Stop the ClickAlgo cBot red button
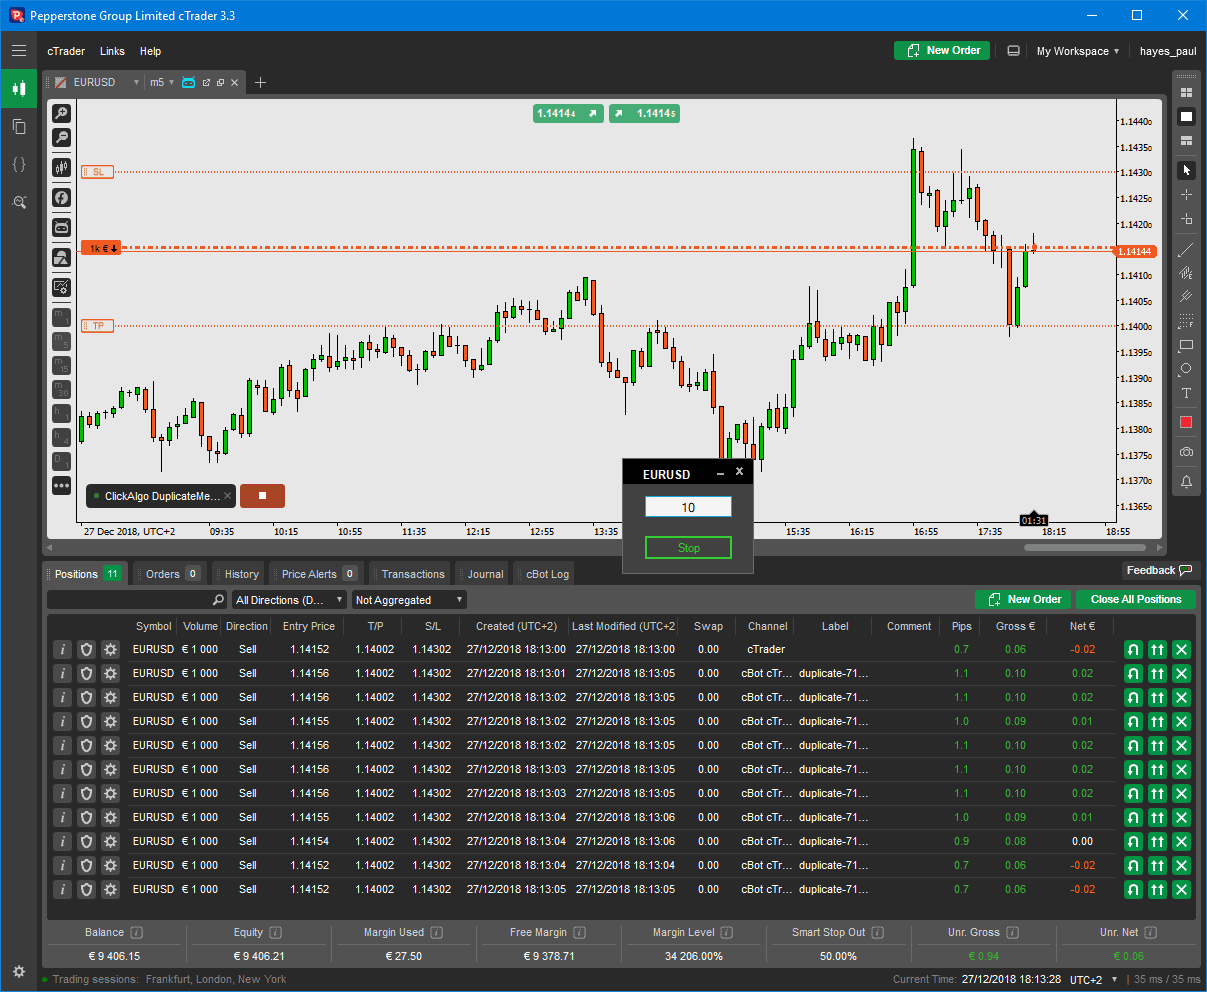 tap(262, 495)
